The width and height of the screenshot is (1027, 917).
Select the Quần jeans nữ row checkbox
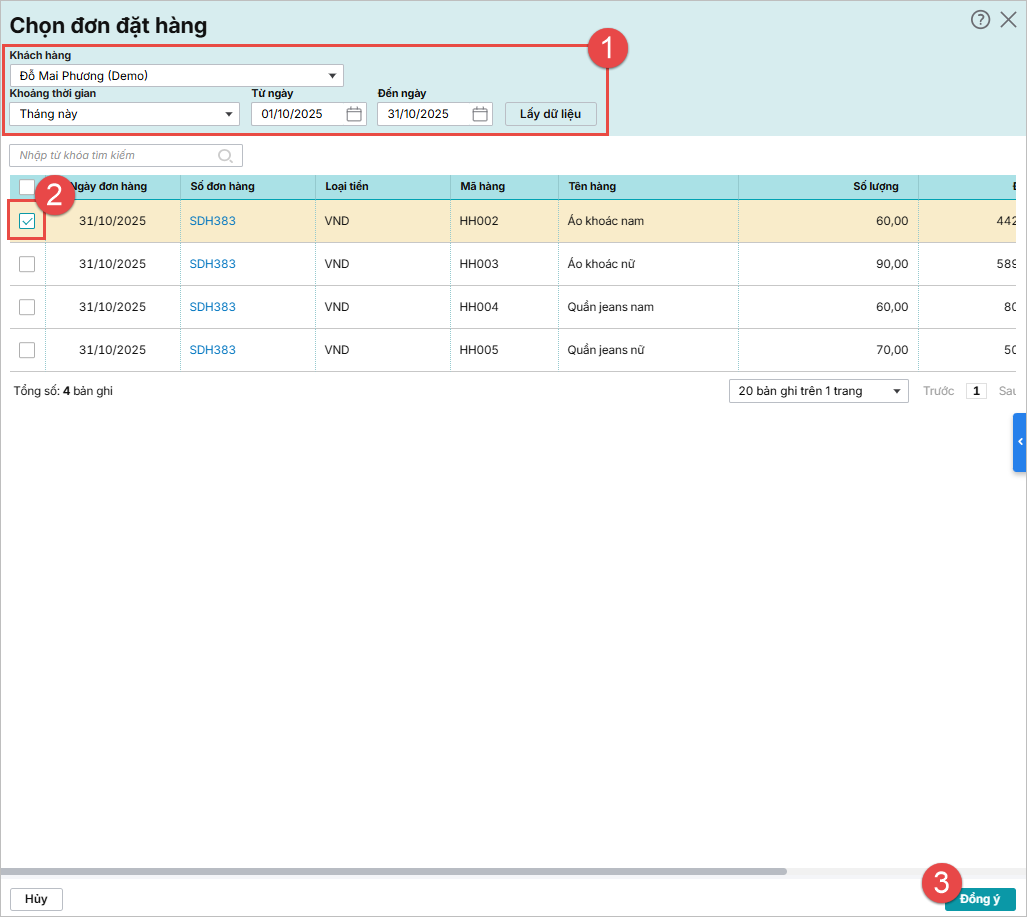[27, 350]
